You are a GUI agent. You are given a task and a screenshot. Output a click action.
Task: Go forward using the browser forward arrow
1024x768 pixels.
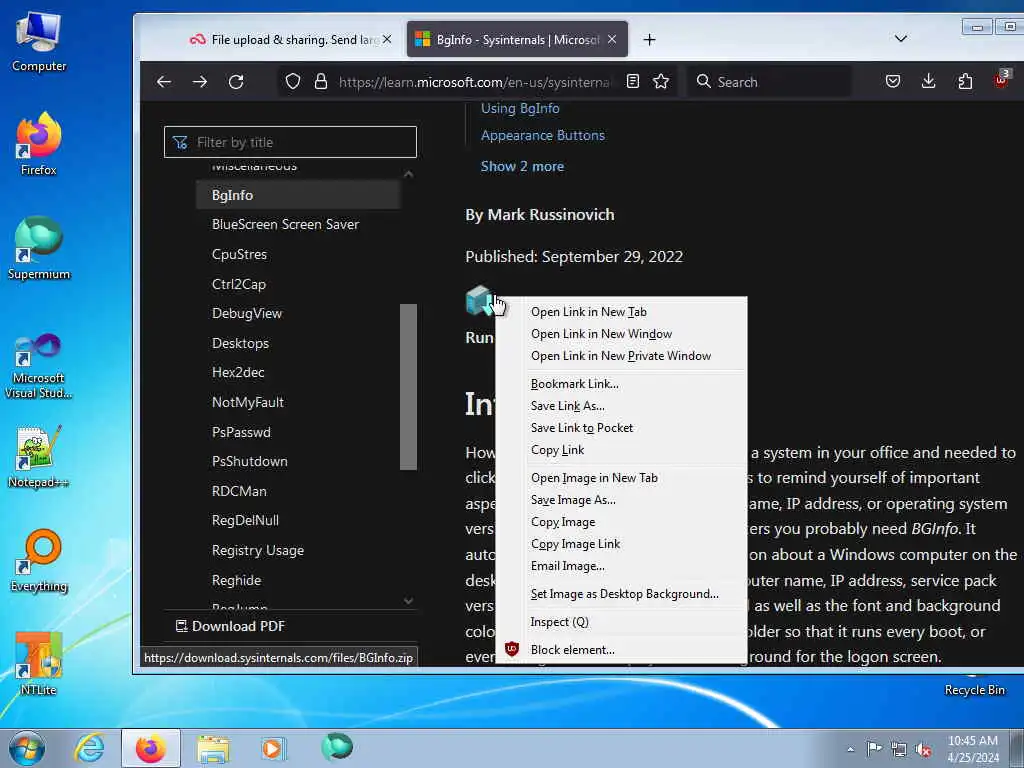pos(200,82)
